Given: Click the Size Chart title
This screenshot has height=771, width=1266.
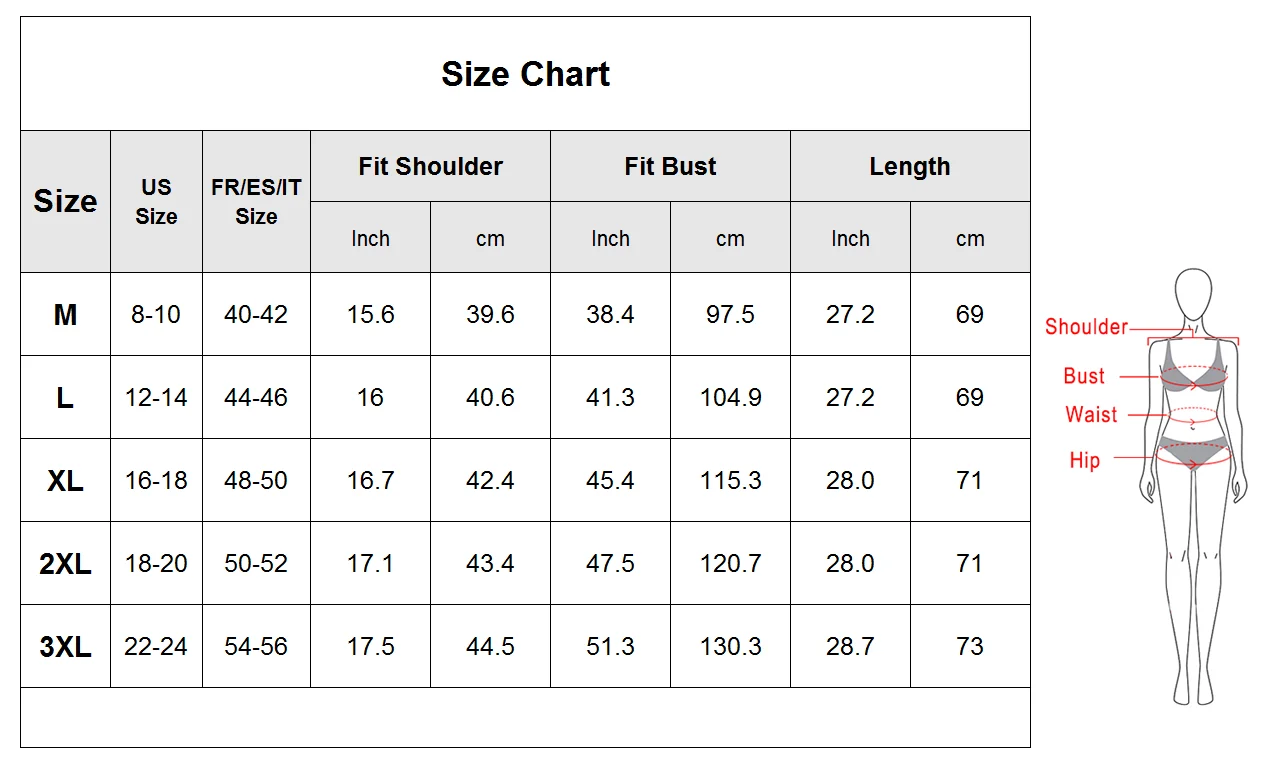Looking at the screenshot, I should (x=525, y=74).
